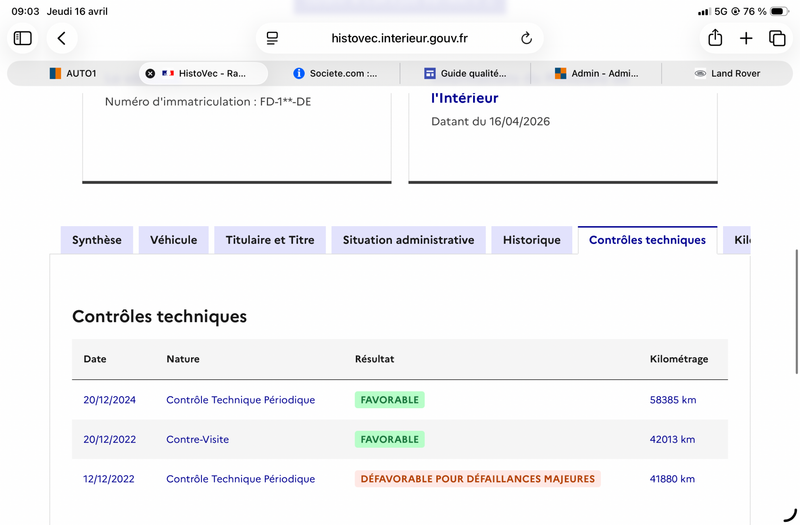This screenshot has height=525, width=800.
Task: Open the Land Rover browser tab
Action: click(727, 73)
